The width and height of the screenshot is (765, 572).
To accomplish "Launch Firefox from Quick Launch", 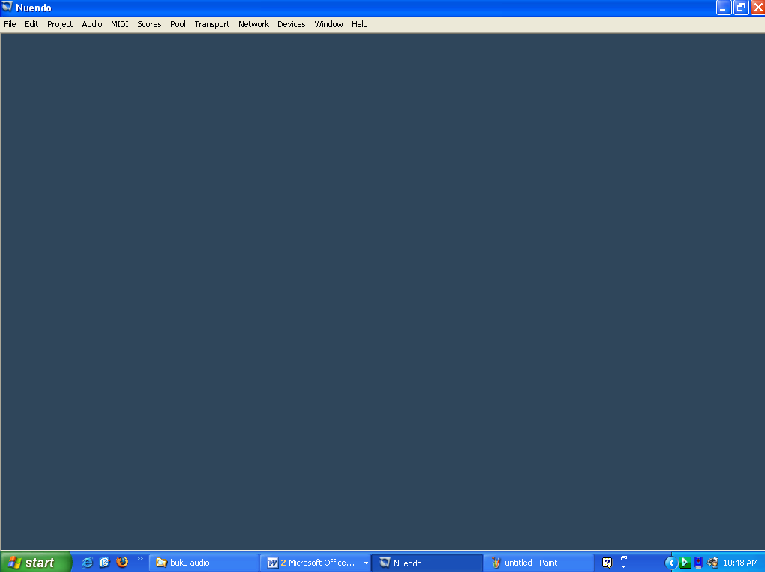I will tap(122, 562).
